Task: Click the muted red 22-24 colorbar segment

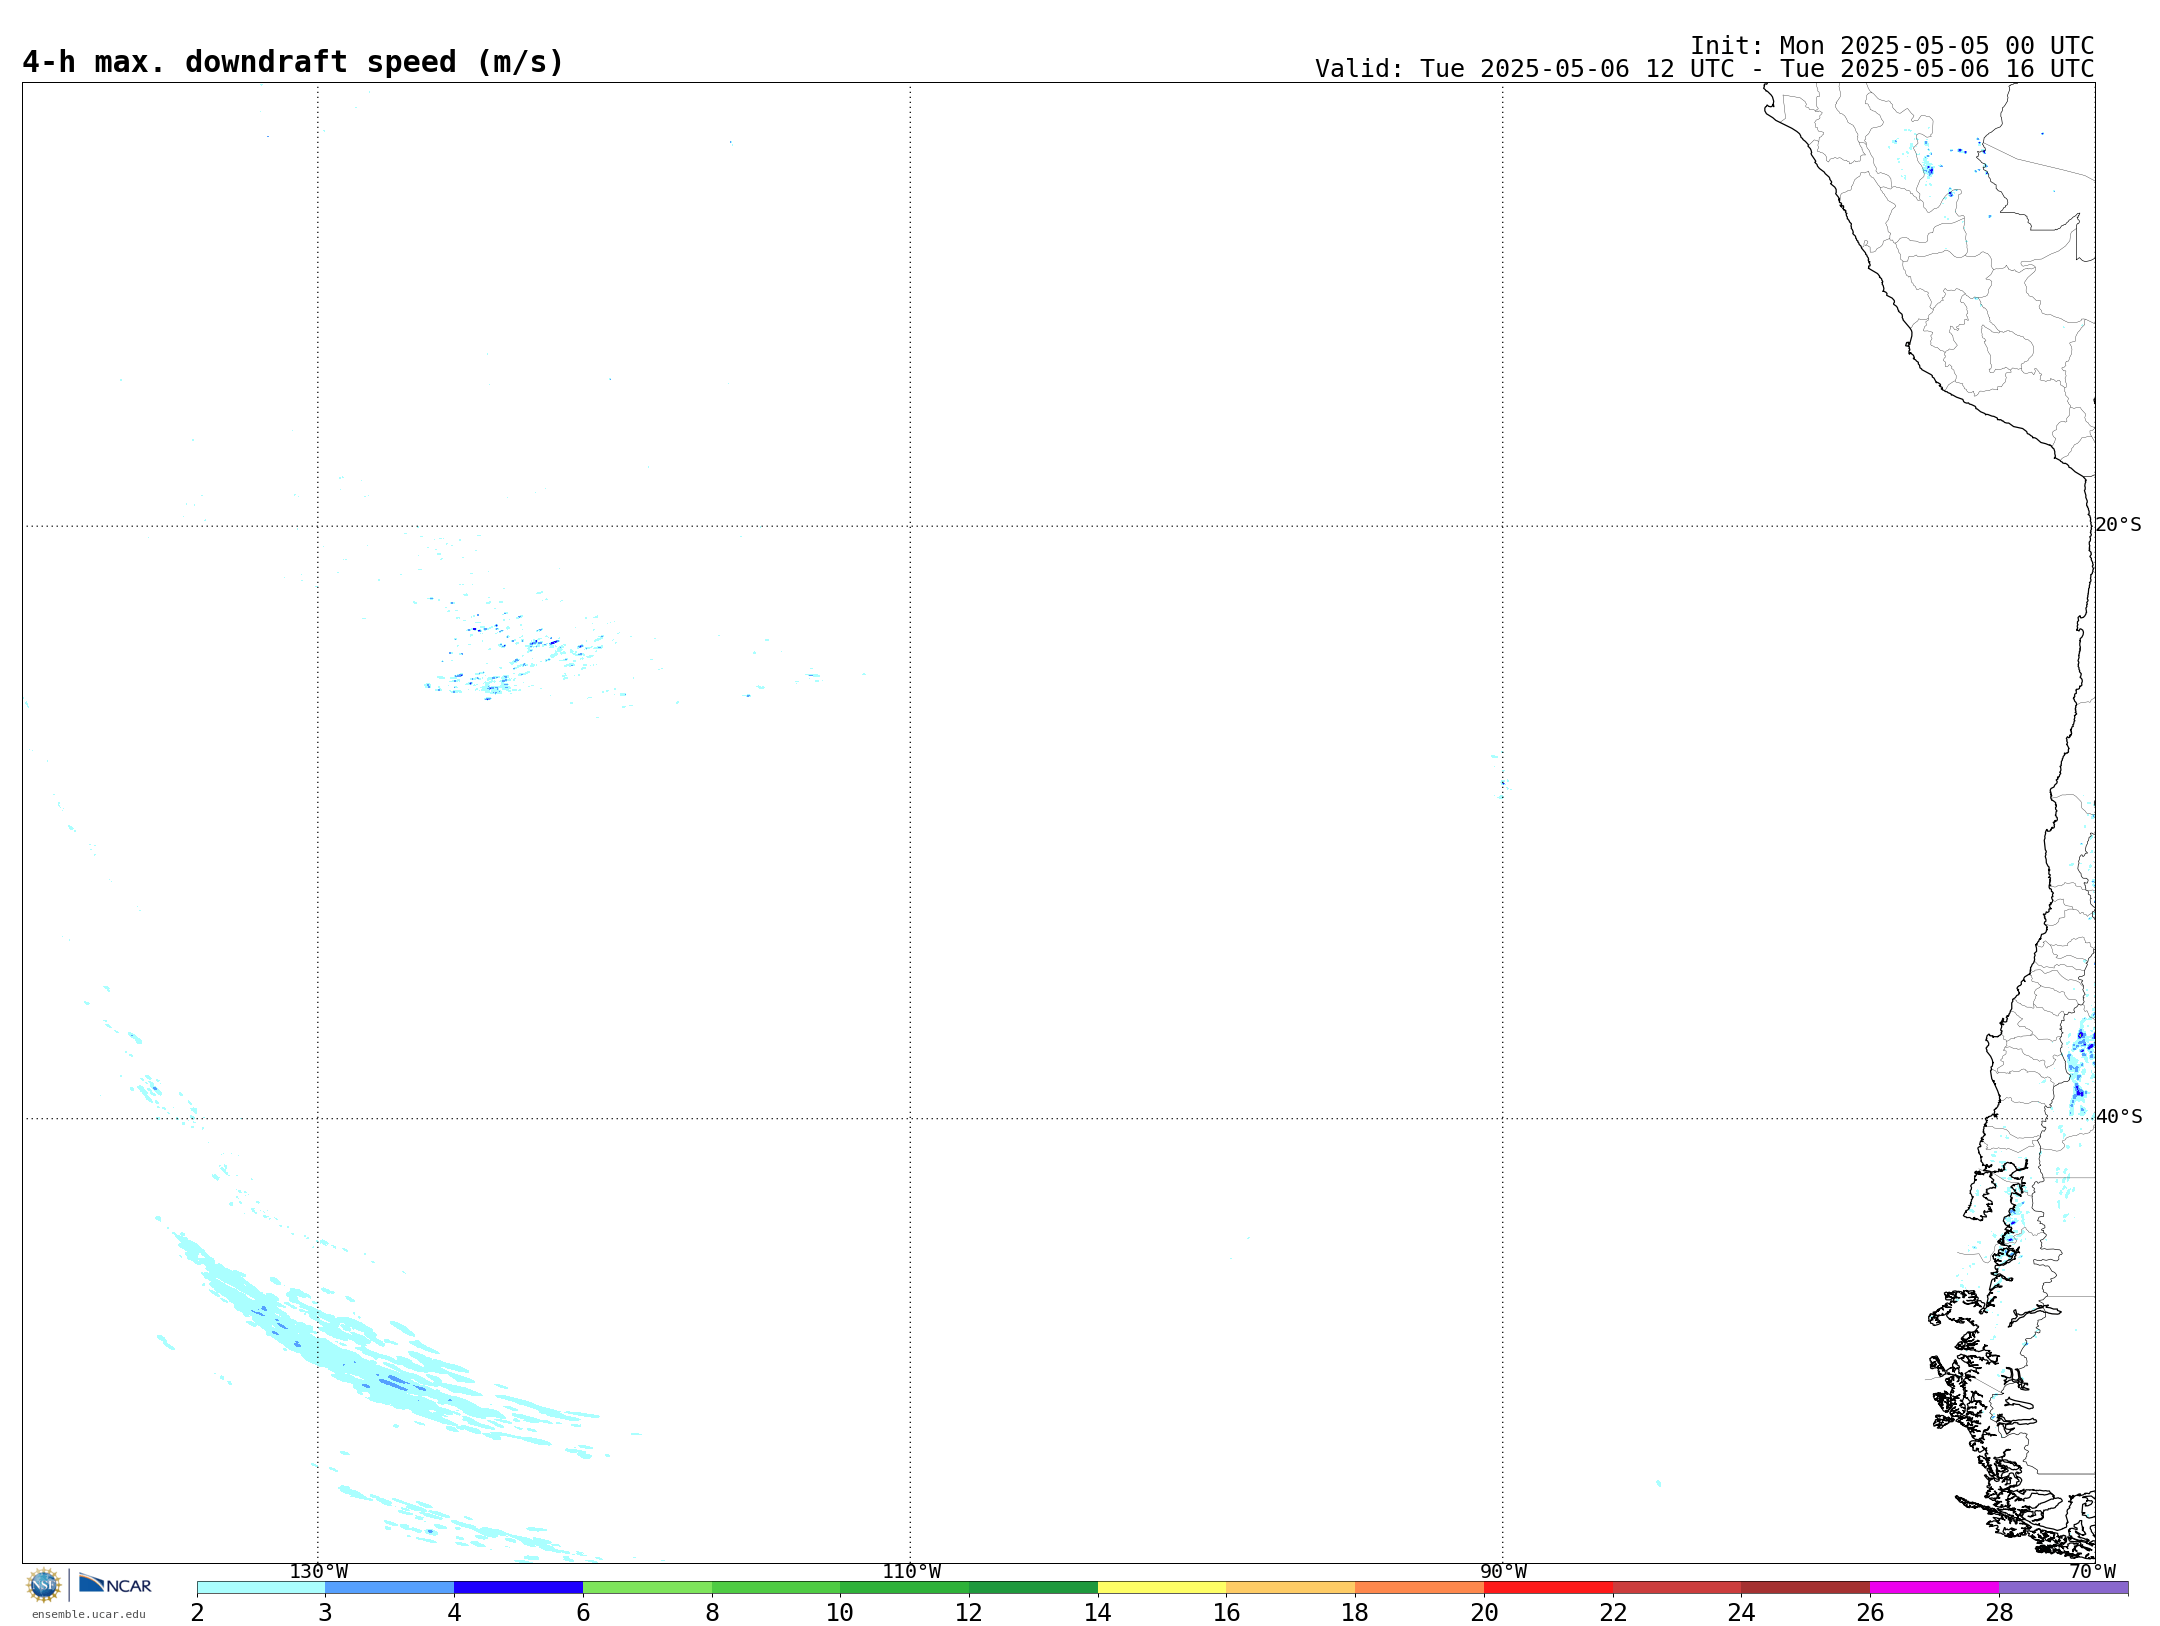Action: click(1677, 1588)
